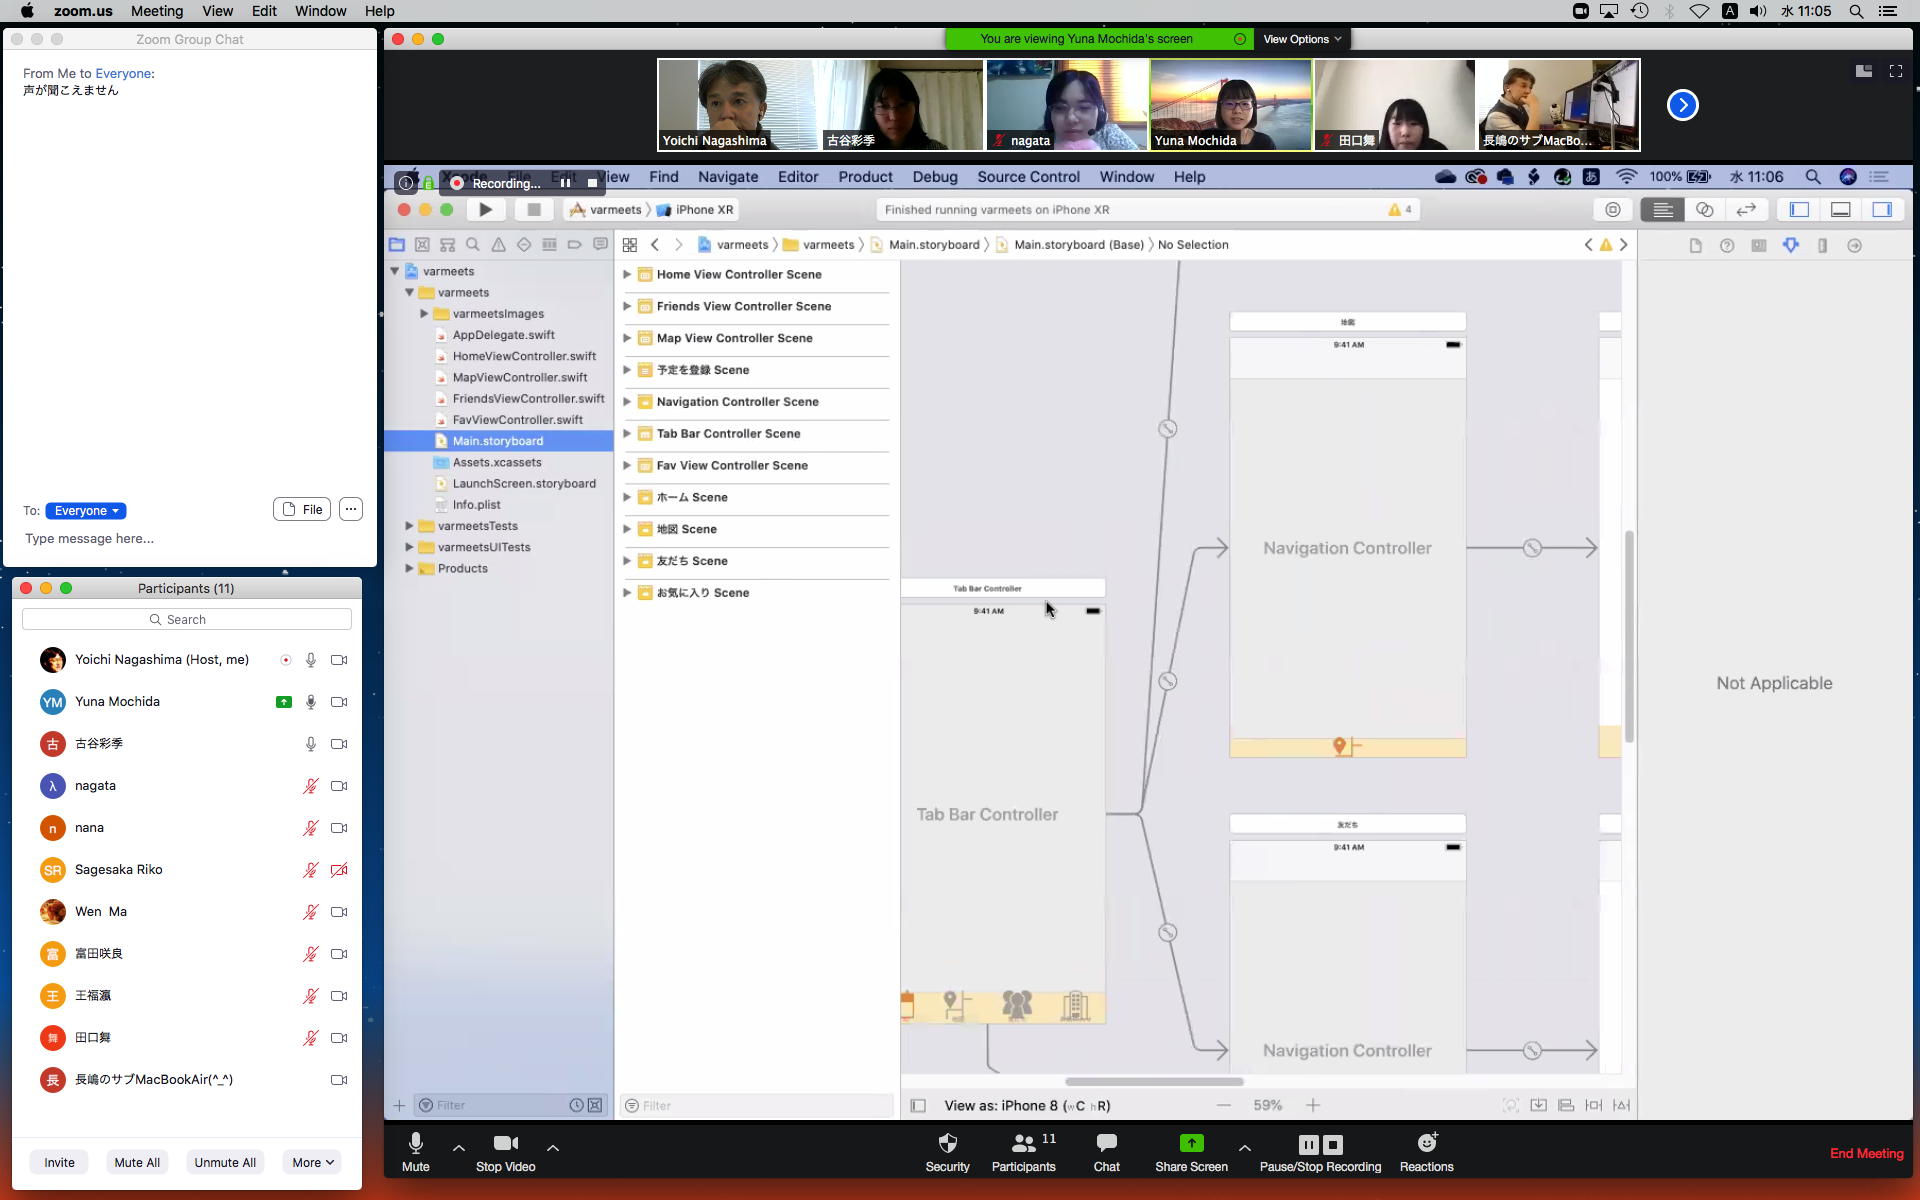This screenshot has width=1920, height=1200.
Task: Enter full screen mode in Zoom window
Action: (1895, 71)
